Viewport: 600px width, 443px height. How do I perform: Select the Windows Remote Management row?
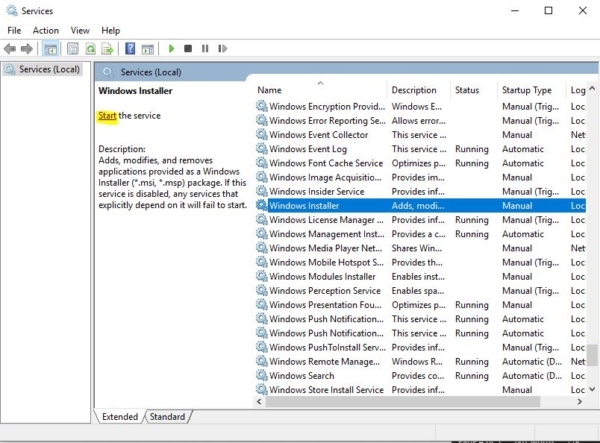pyautogui.click(x=420, y=361)
